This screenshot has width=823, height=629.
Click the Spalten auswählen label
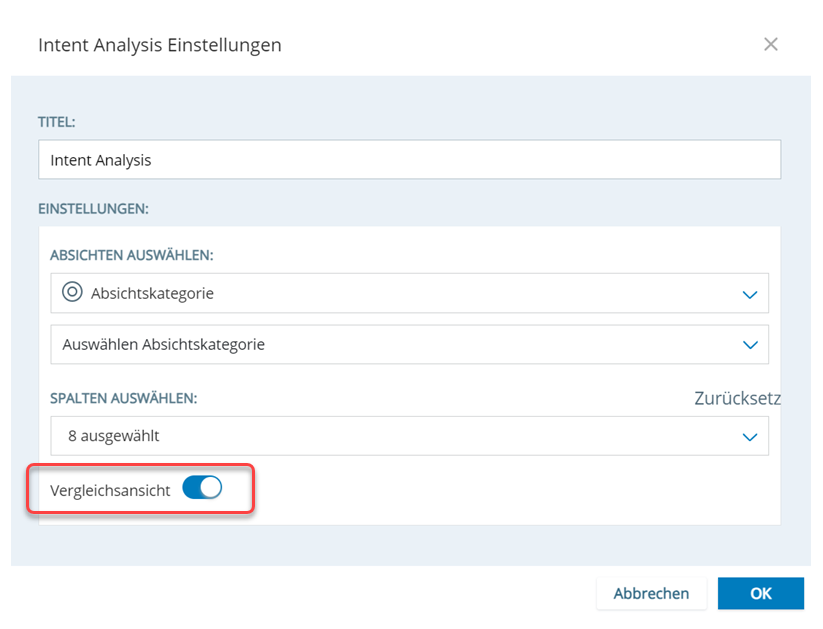(x=124, y=399)
